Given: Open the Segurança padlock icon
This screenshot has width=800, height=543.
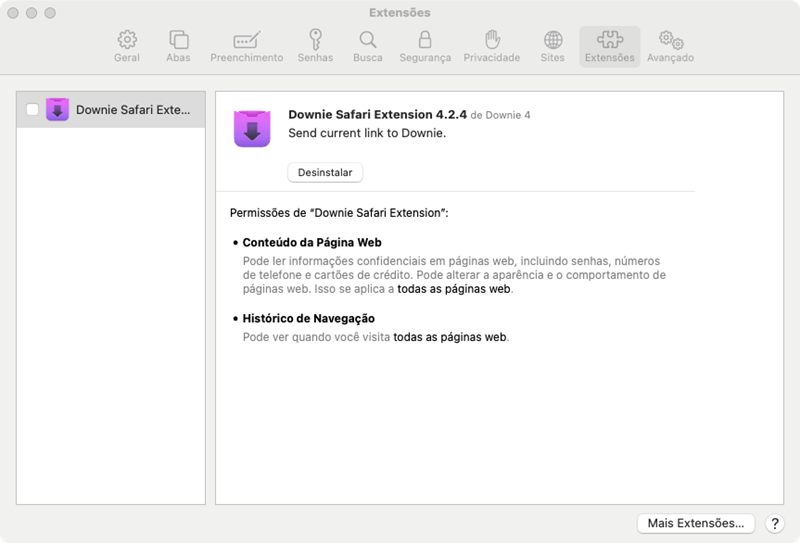Looking at the screenshot, I should tap(425, 39).
